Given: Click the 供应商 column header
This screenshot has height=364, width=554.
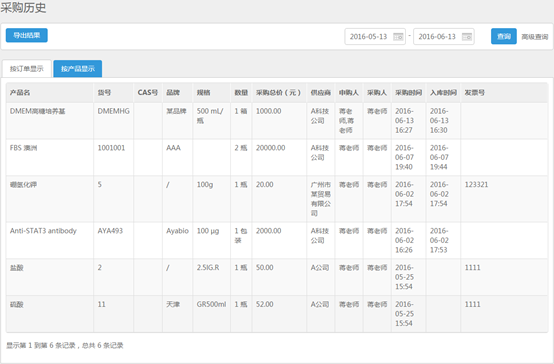Looking at the screenshot, I should pos(321,93).
